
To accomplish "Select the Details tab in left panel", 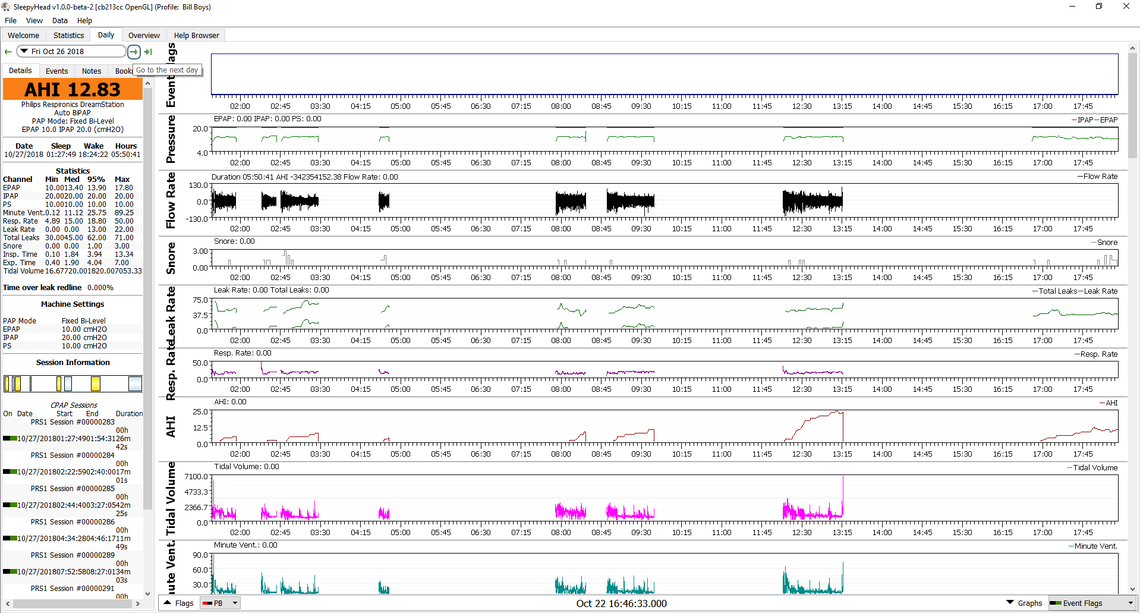I will (20, 71).
